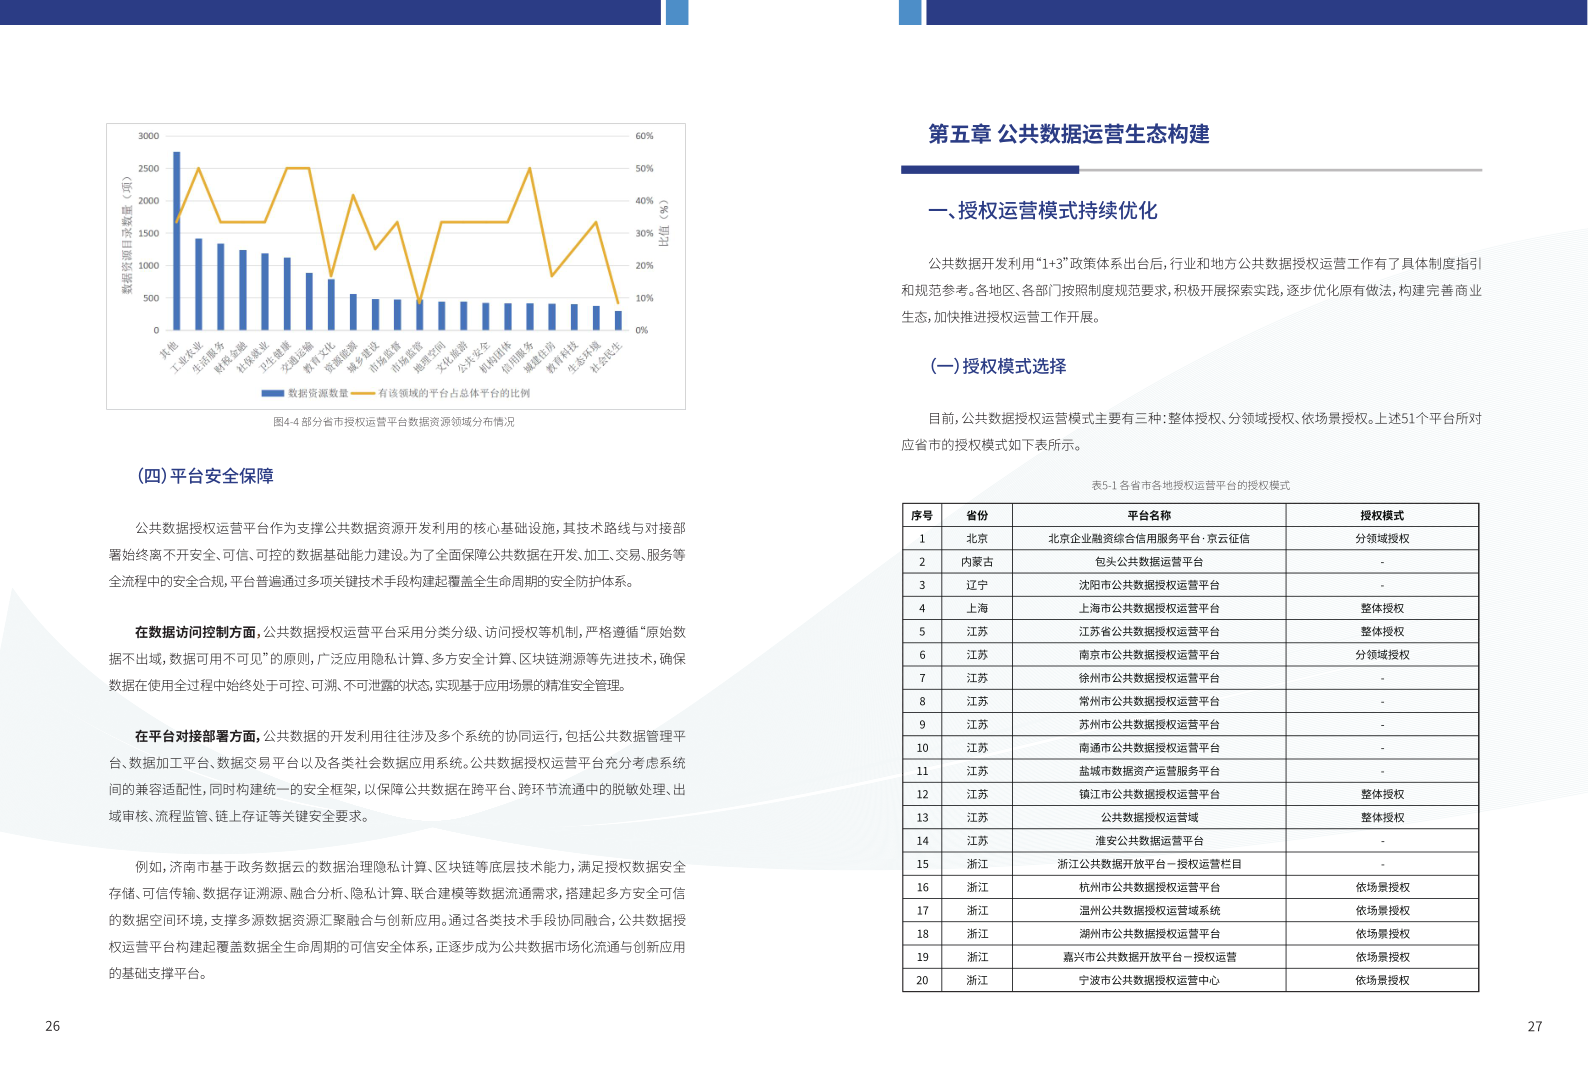The height and width of the screenshot is (1078, 1588).
Task: Click province cell 辽宁
Action: coord(977,585)
